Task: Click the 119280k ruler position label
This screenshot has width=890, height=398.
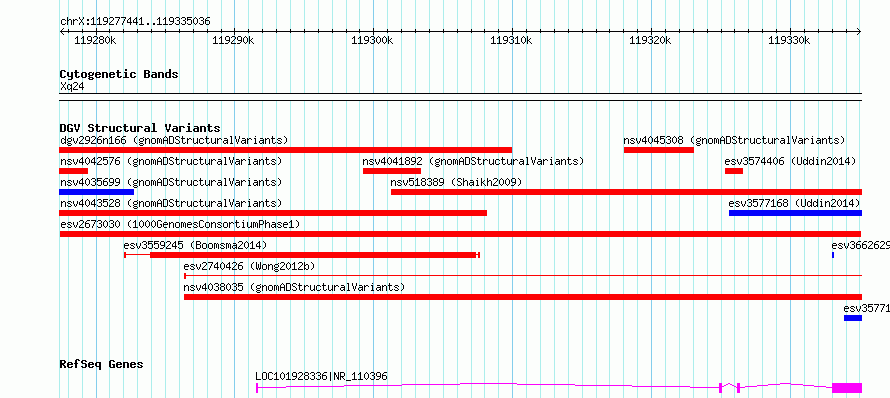Action: click(x=95, y=40)
